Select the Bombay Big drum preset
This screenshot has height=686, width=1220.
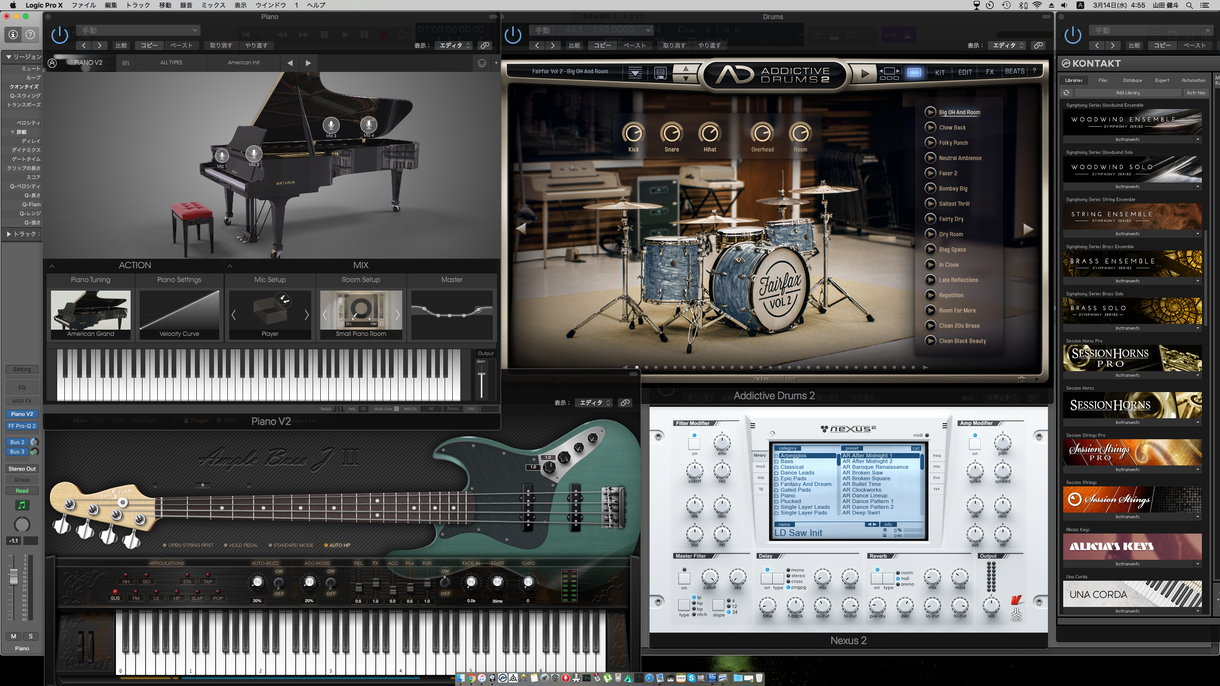[x=953, y=189]
